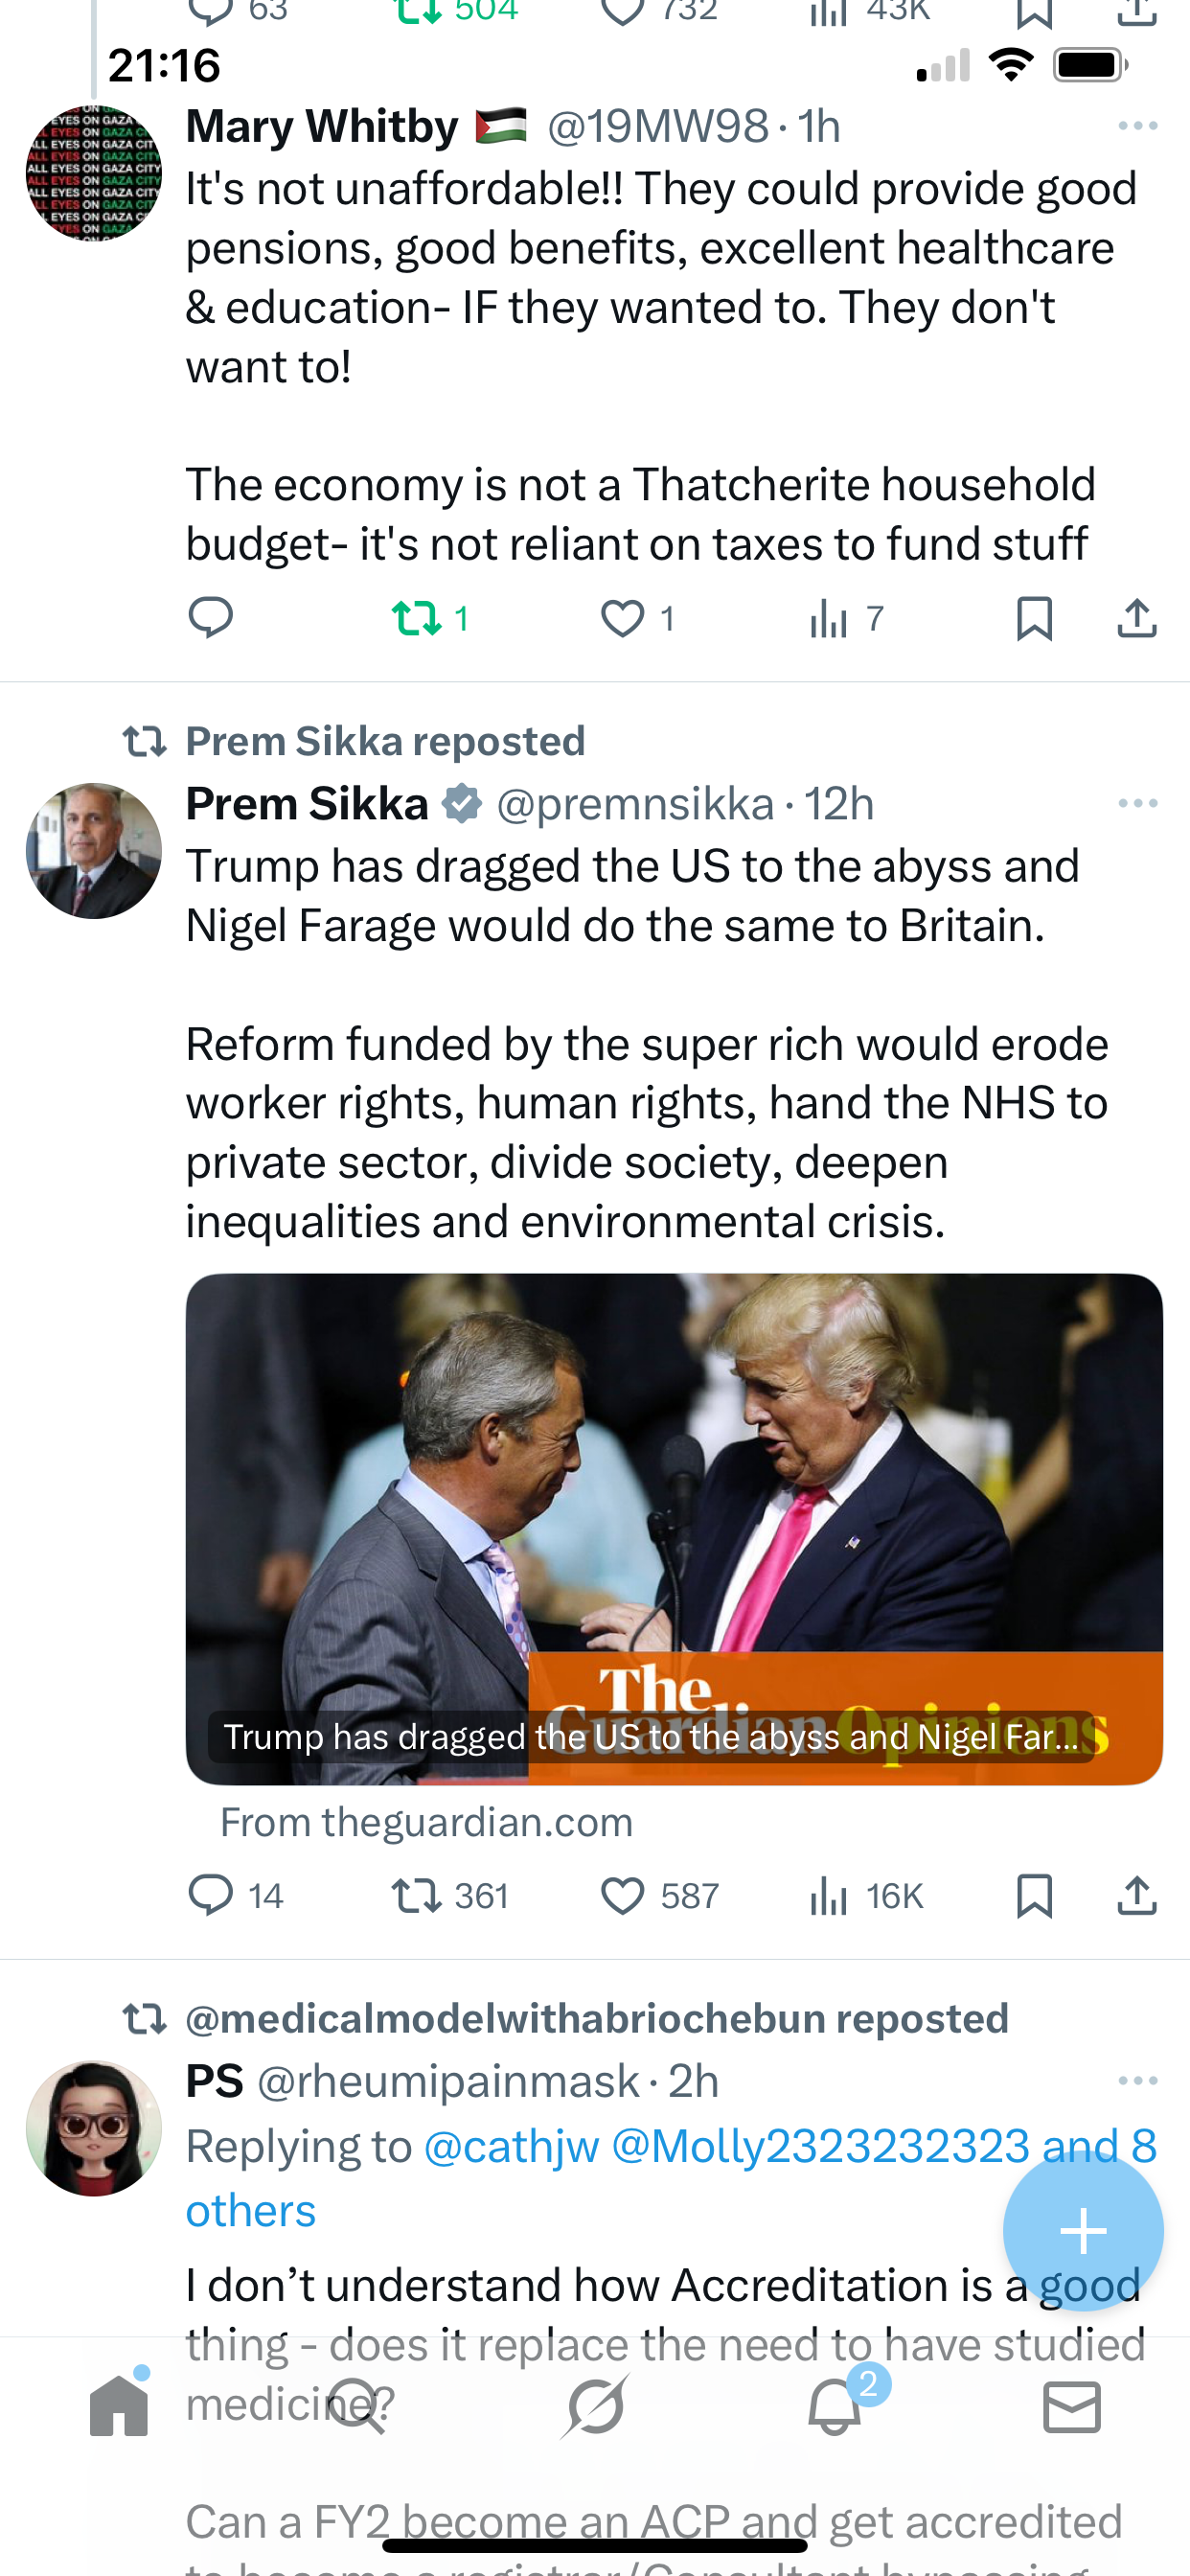Open the Grok tab icon
The image size is (1190, 2576).
(595, 2406)
